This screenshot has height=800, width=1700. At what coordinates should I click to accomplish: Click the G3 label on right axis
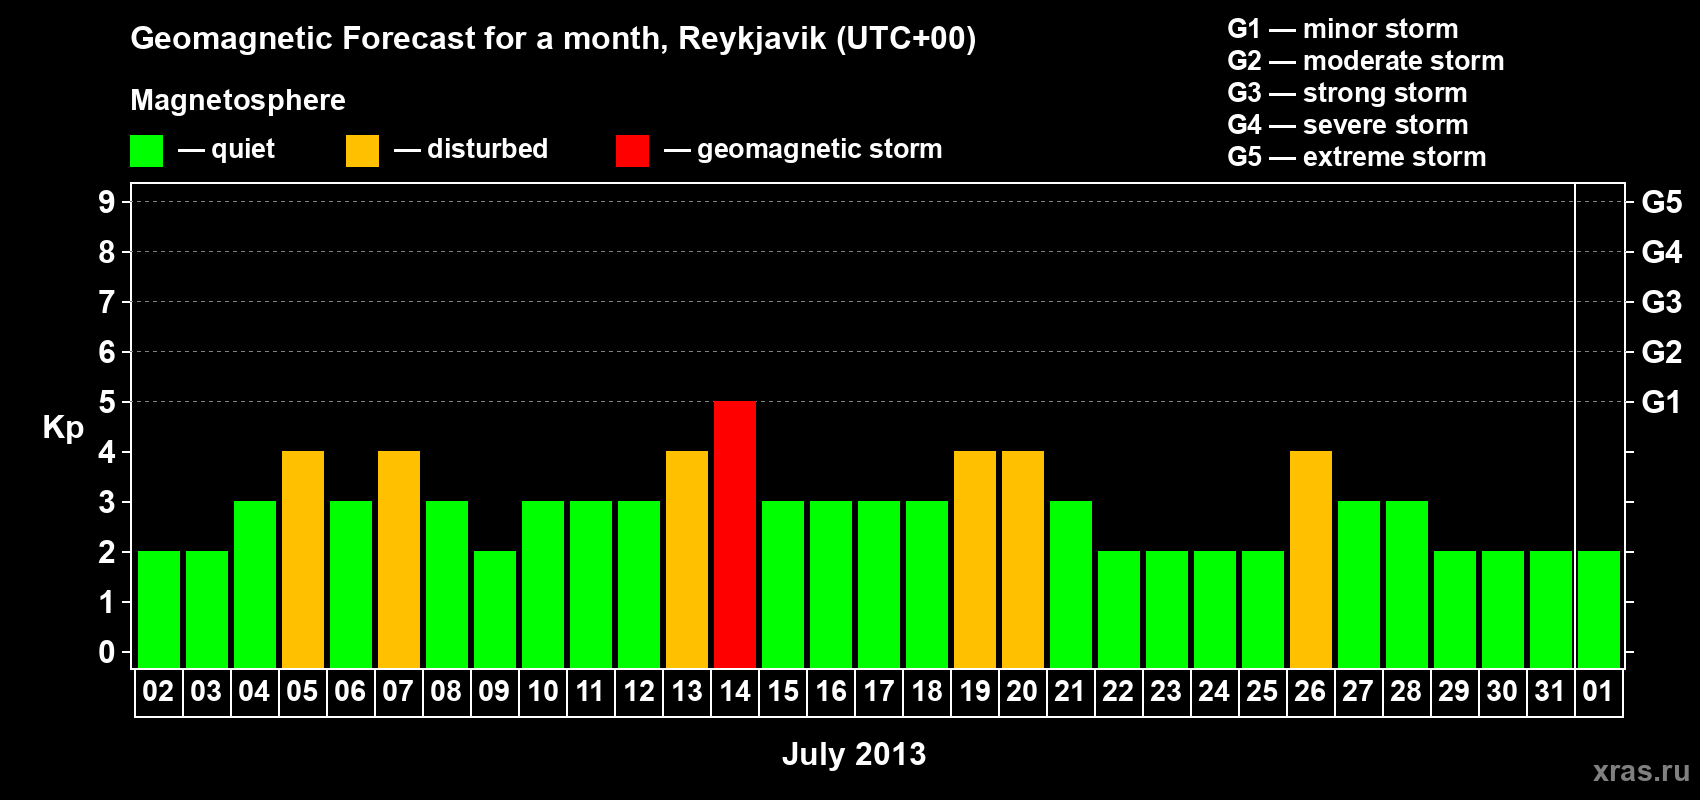pyautogui.click(x=1661, y=302)
